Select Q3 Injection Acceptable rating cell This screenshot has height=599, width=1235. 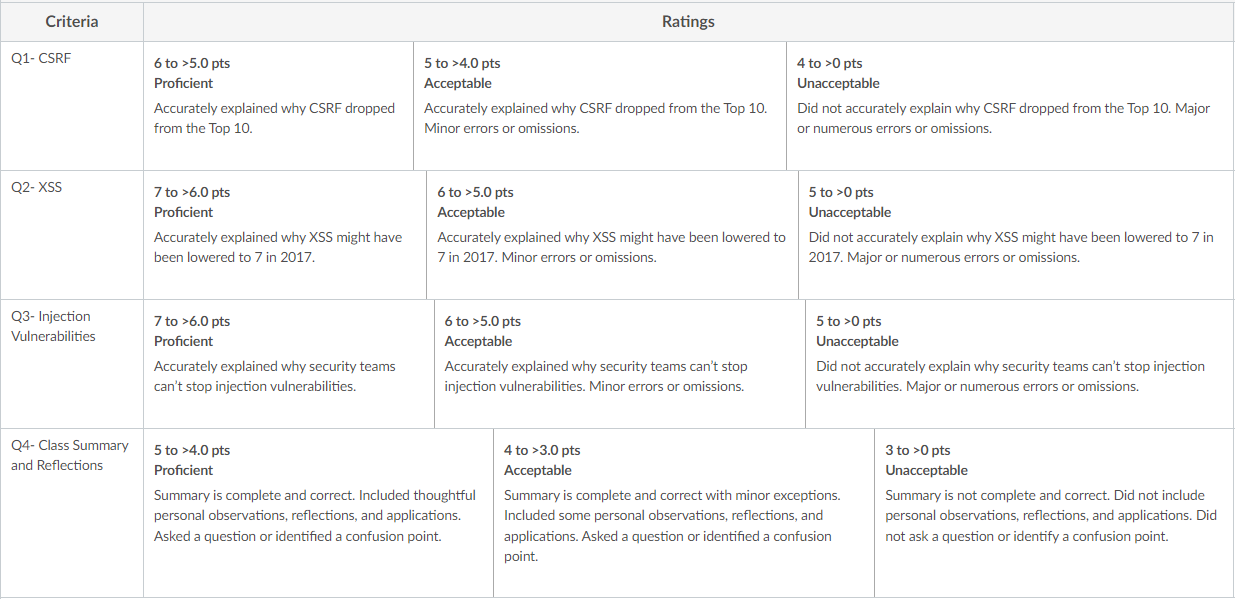tap(620, 364)
